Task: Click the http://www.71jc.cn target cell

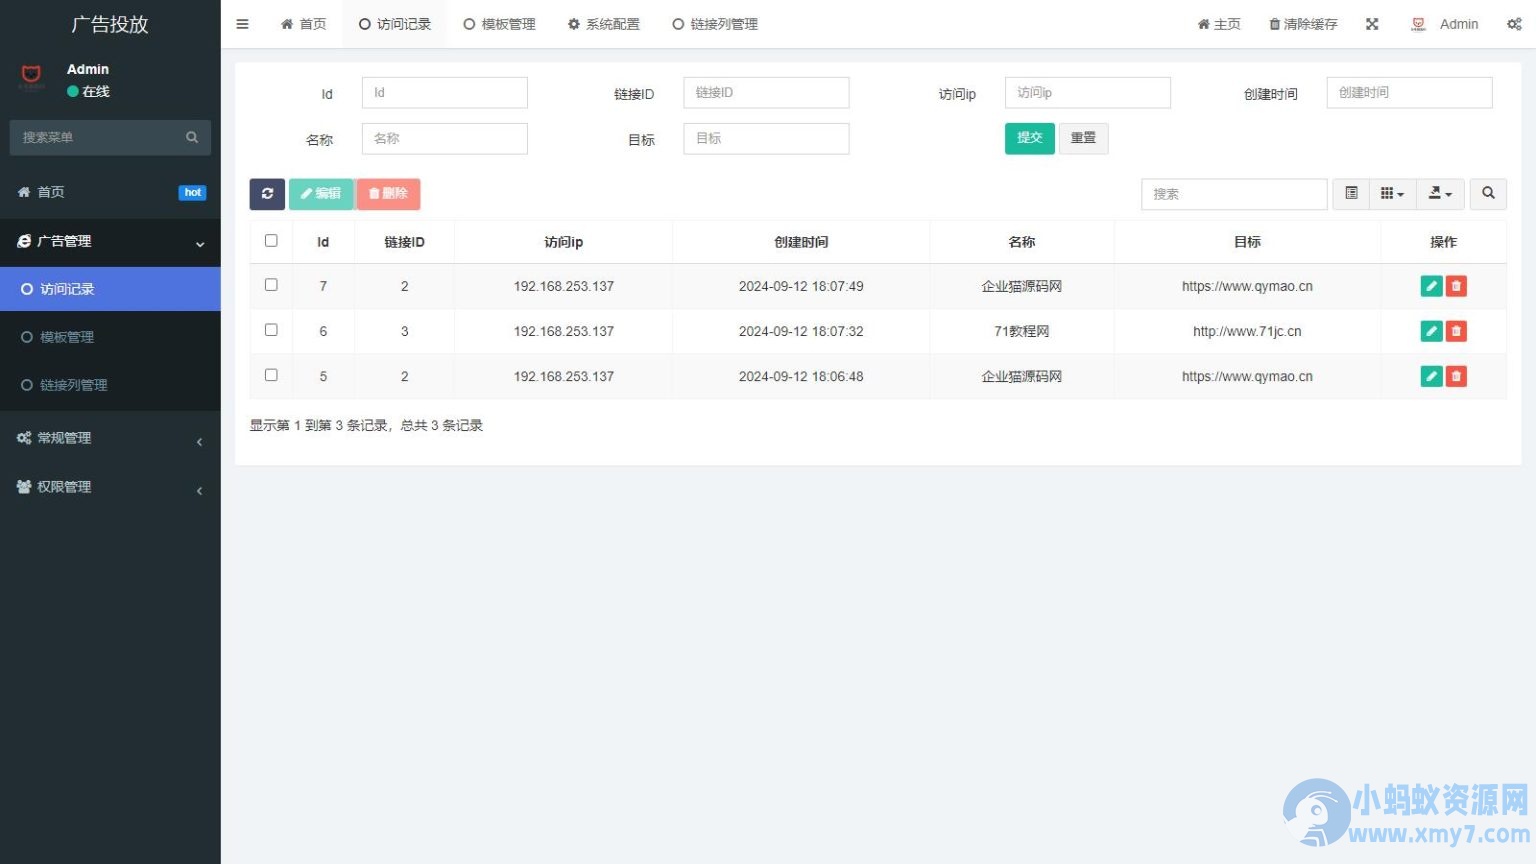Action: click(1247, 331)
